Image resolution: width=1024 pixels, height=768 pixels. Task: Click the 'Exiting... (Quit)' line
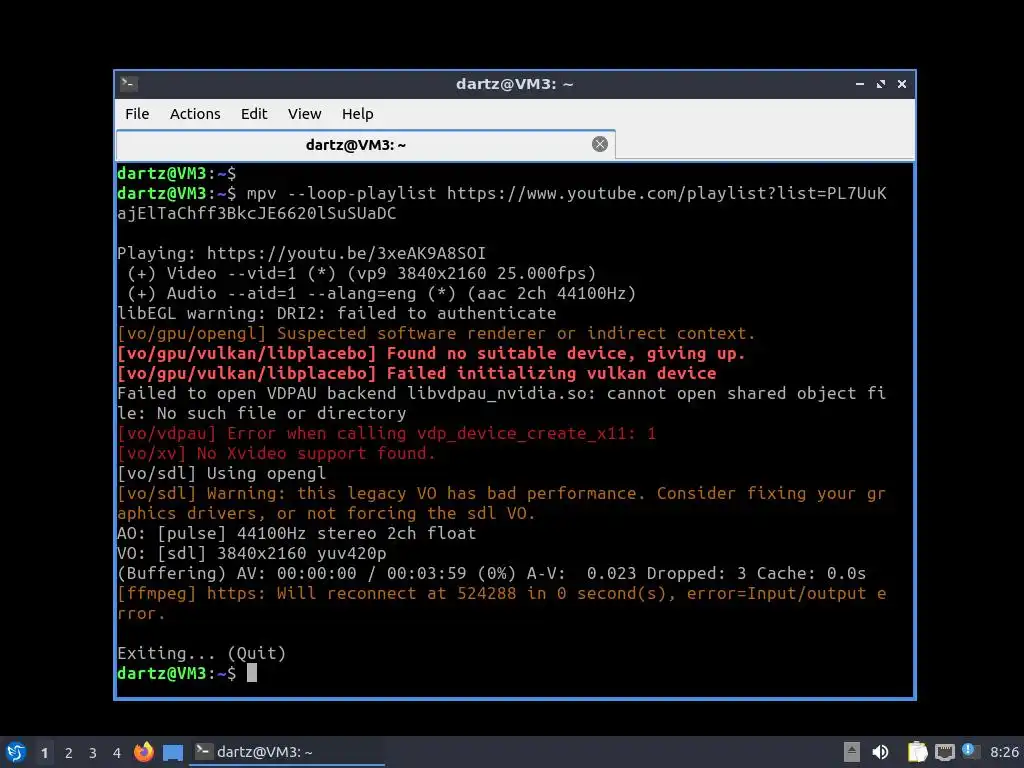201,654
